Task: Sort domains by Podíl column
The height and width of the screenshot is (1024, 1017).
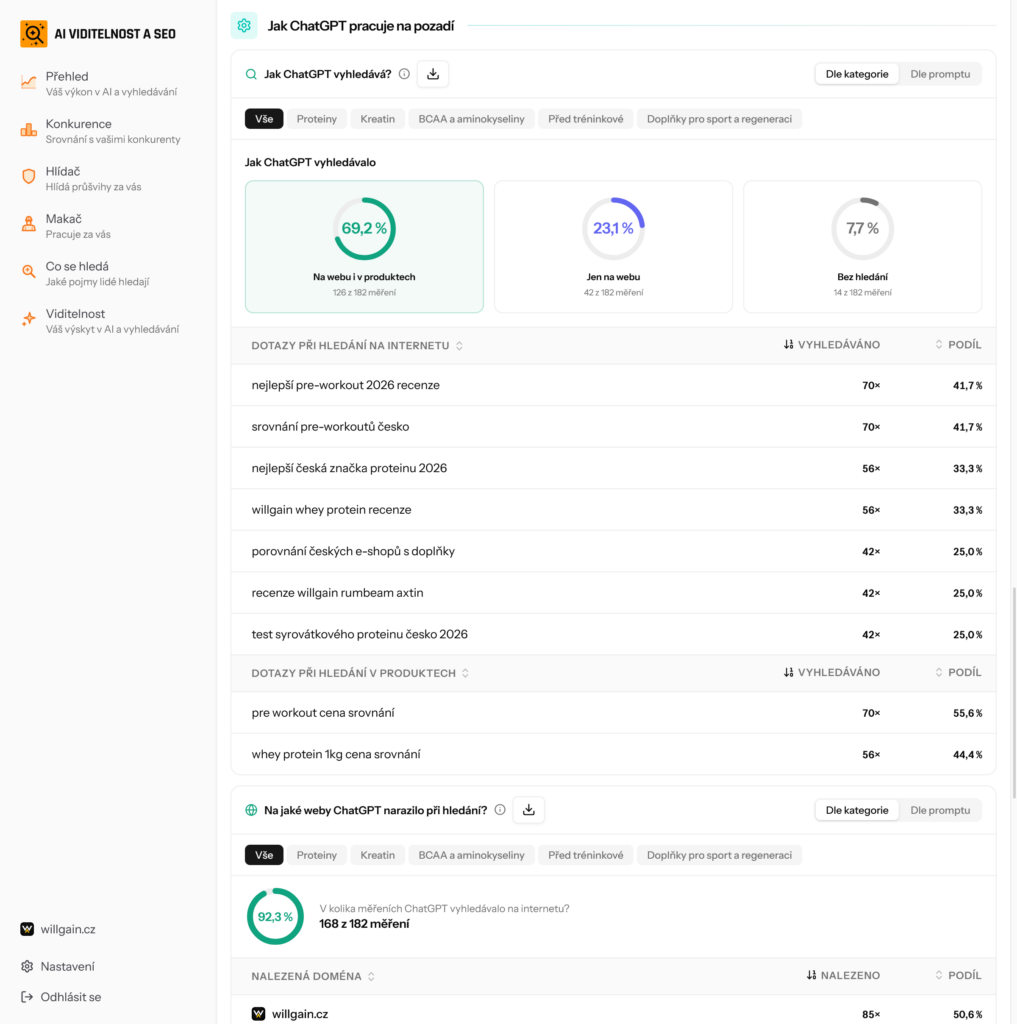Action: tap(958, 975)
